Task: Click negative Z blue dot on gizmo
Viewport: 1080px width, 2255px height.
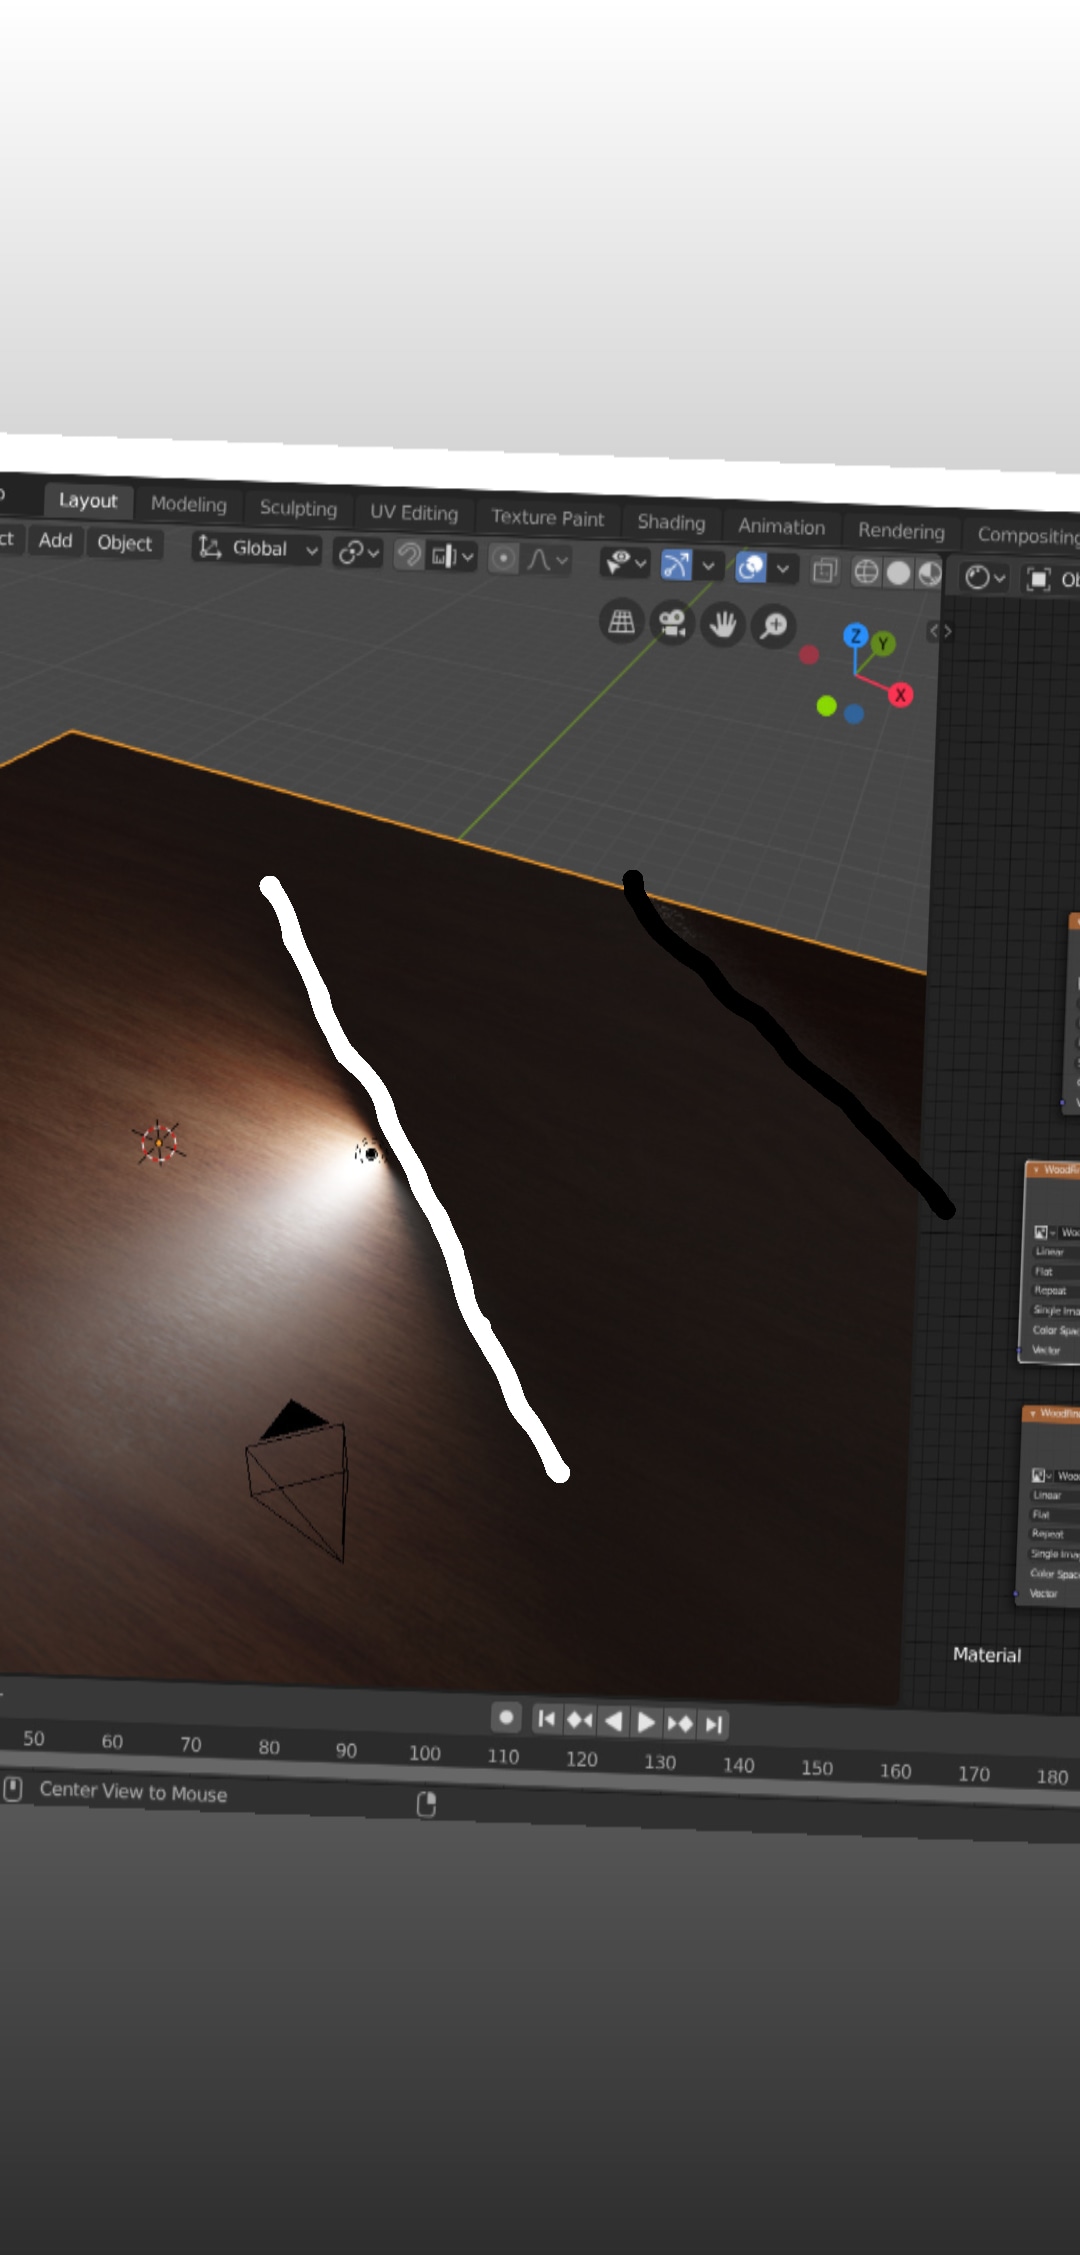Action: click(x=853, y=714)
